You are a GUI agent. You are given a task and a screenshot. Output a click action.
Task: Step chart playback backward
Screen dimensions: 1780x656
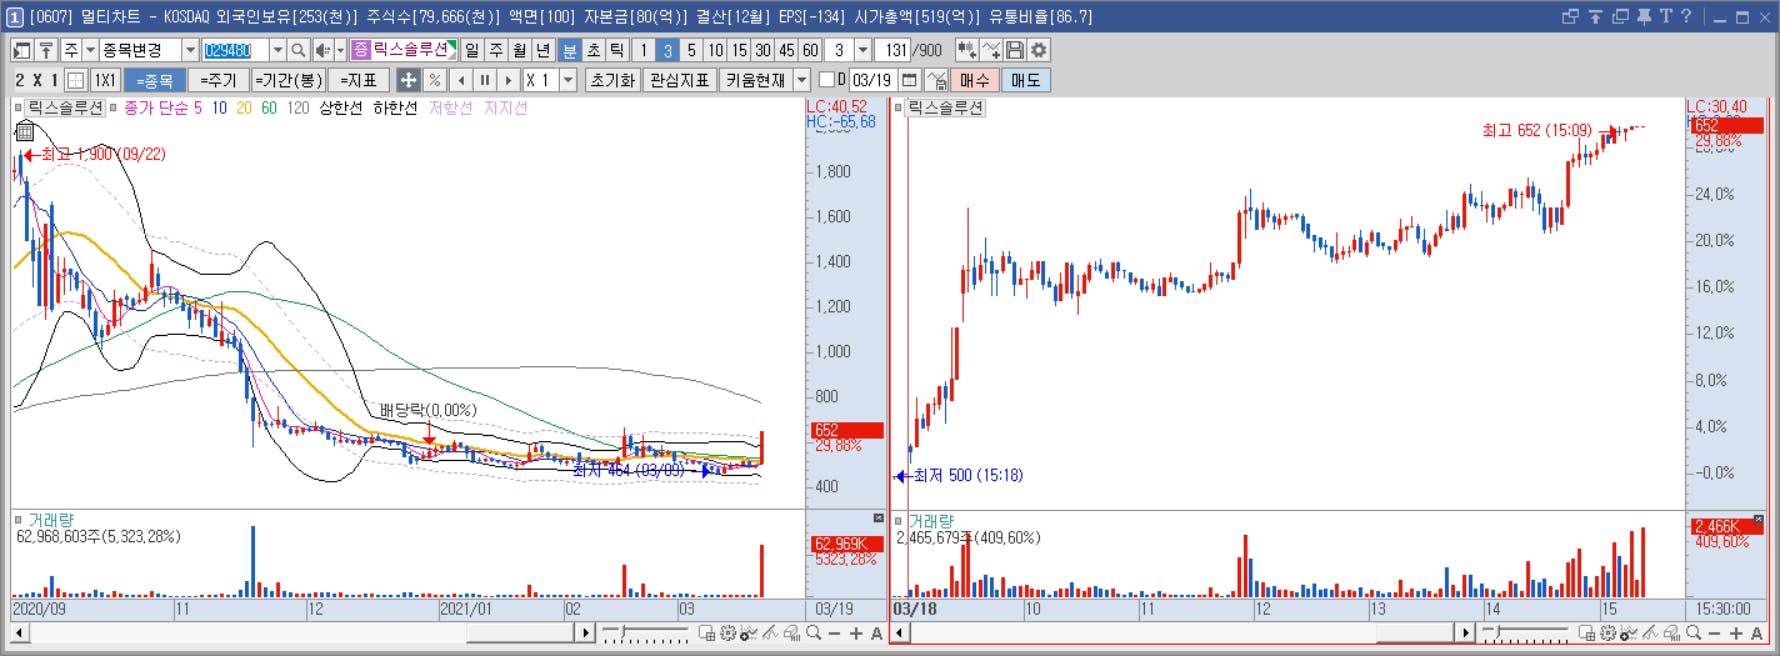pyautogui.click(x=461, y=80)
